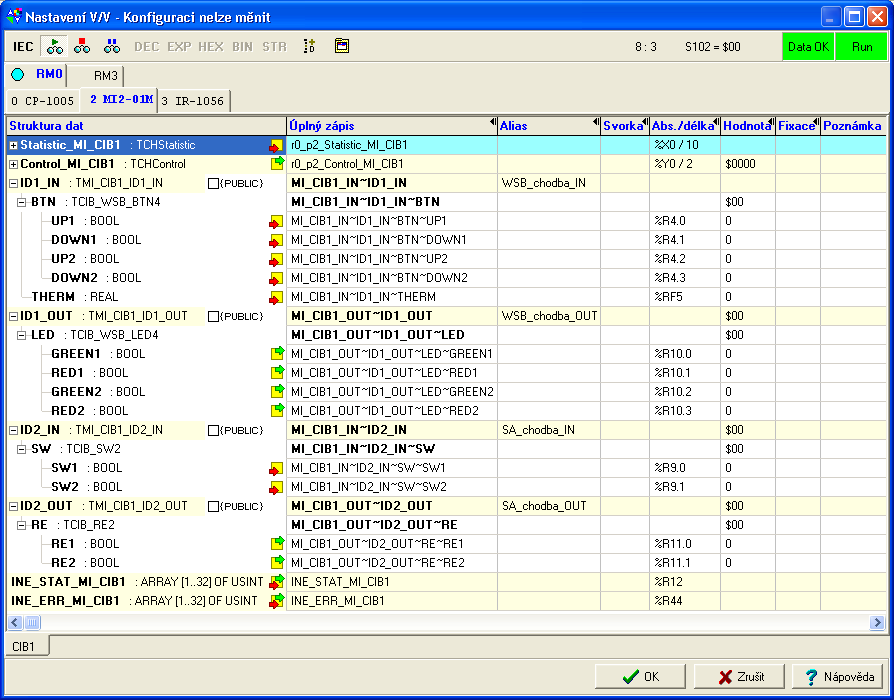Image resolution: width=894 pixels, height=700 pixels.
Task: Click green output arrow icon of Control_MI_CIB1
Action: click(x=277, y=164)
